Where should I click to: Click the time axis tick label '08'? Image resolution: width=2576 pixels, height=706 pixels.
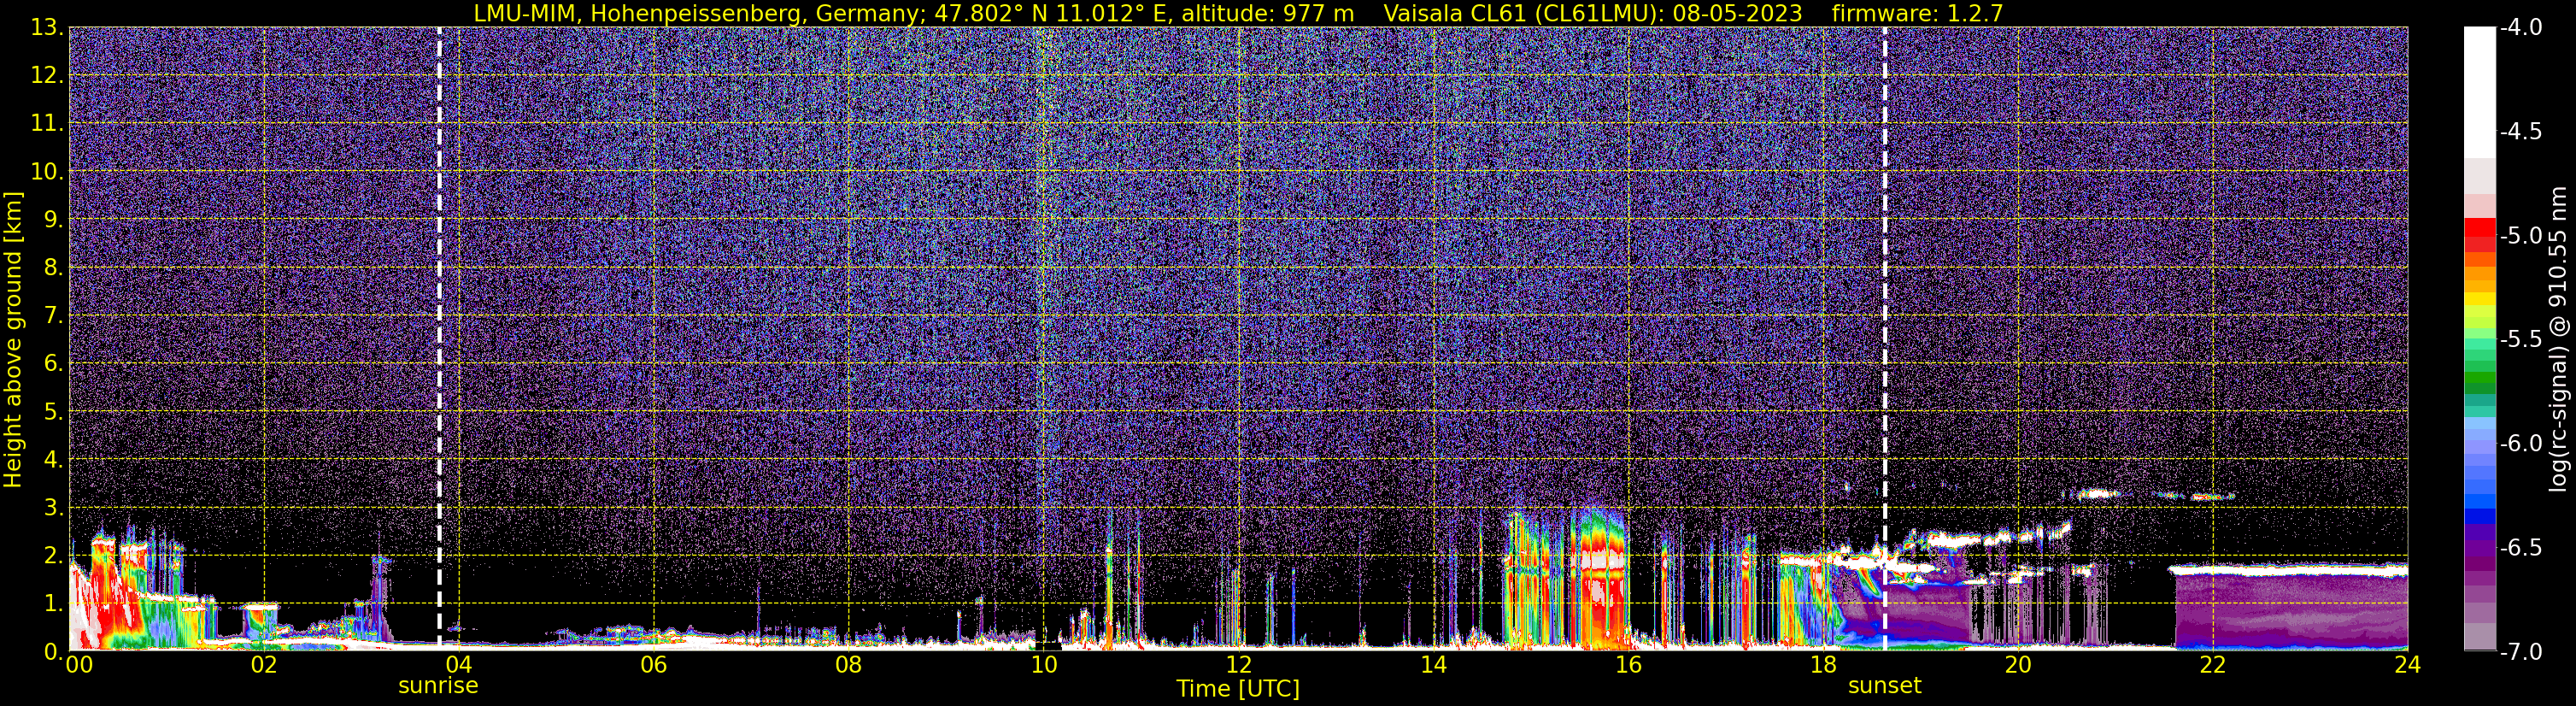pos(848,665)
